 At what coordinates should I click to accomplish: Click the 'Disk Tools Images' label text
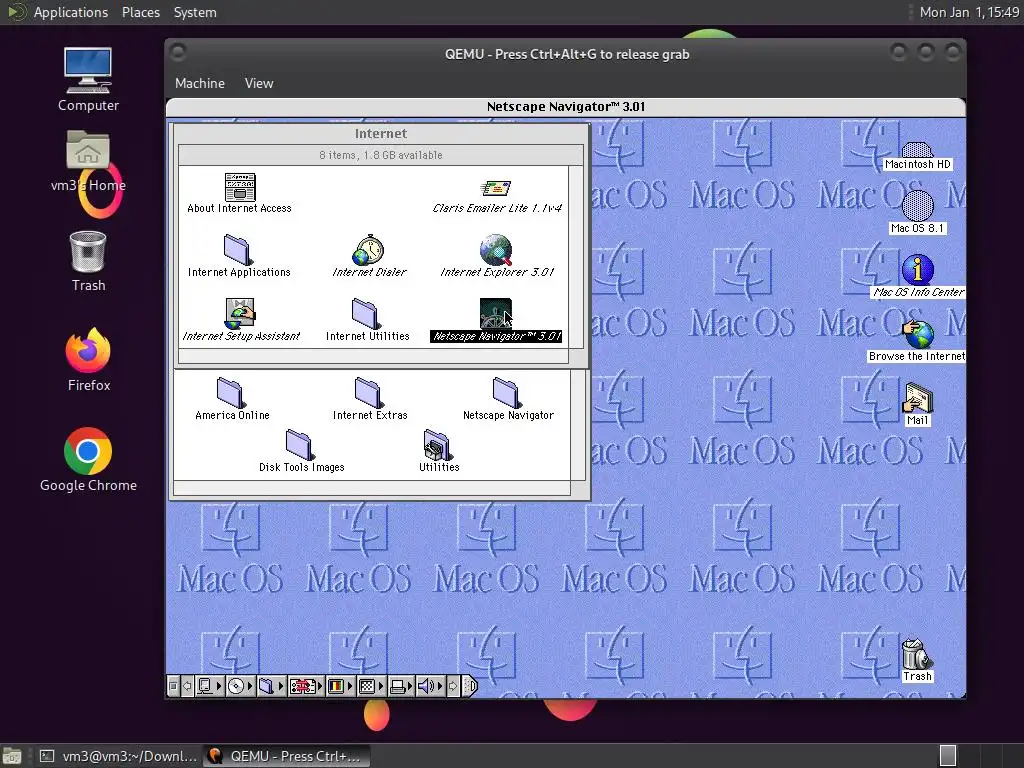tap(301, 467)
